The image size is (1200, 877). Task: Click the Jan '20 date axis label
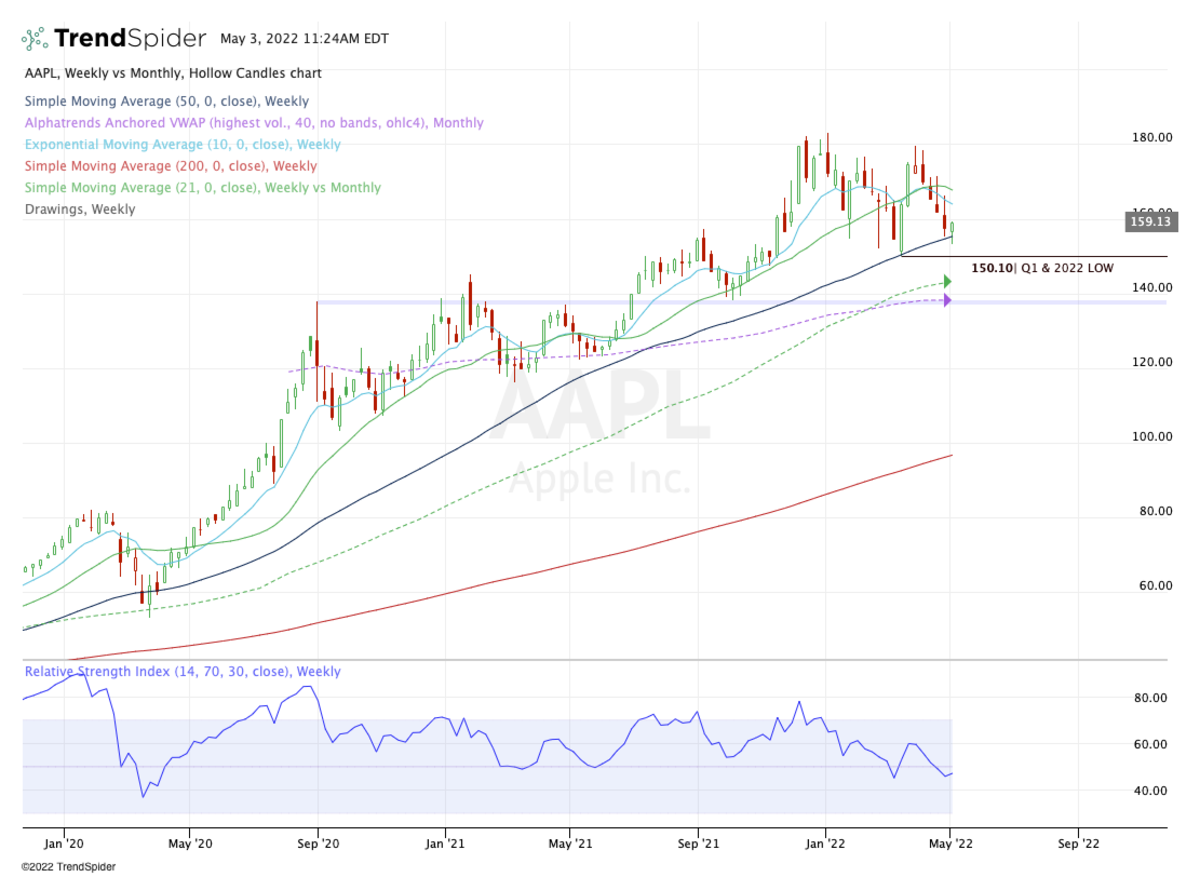tap(64, 843)
